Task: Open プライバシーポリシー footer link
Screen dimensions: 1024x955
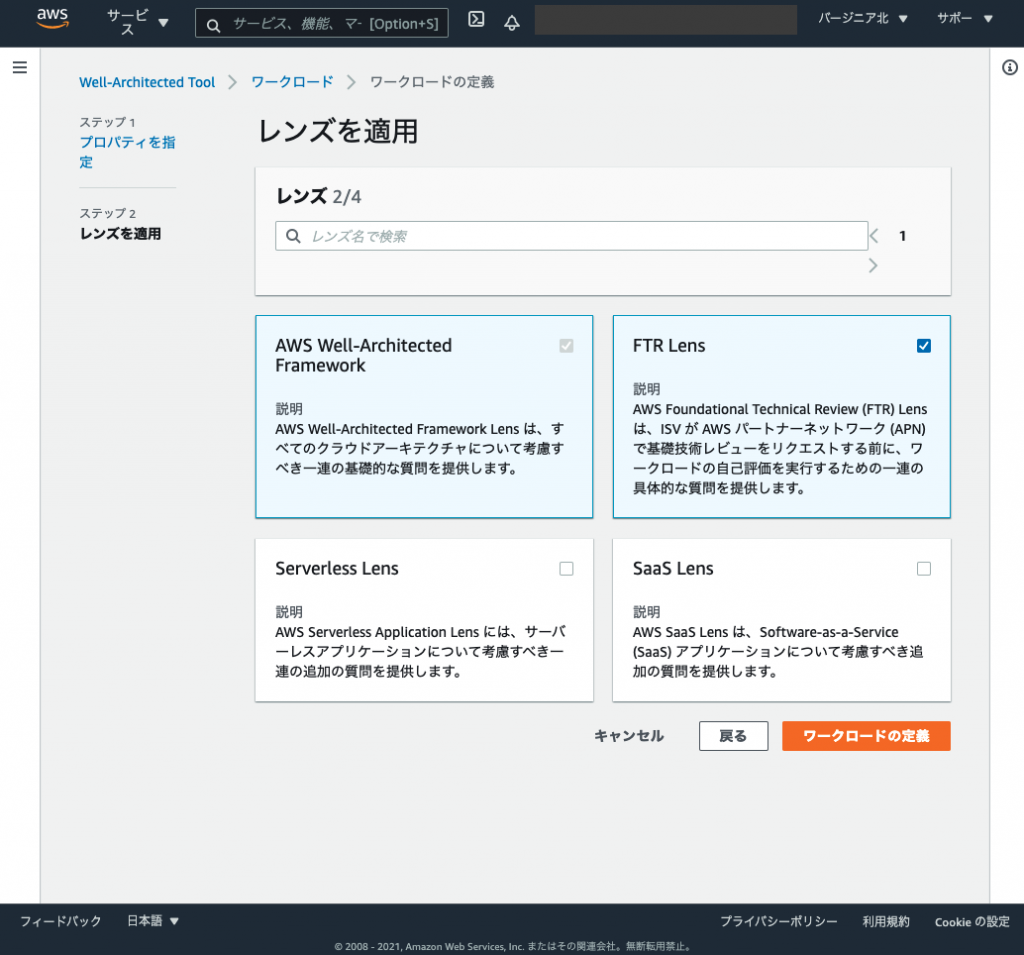Action: pyautogui.click(x=778, y=921)
